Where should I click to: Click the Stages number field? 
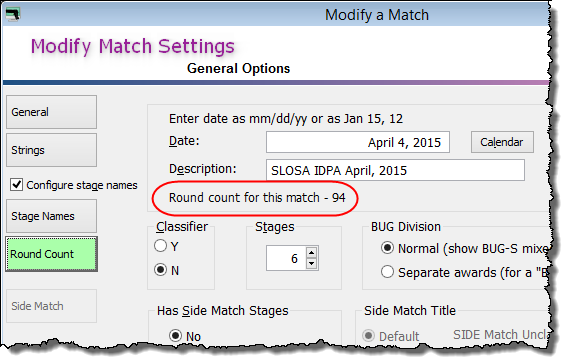[287, 258]
